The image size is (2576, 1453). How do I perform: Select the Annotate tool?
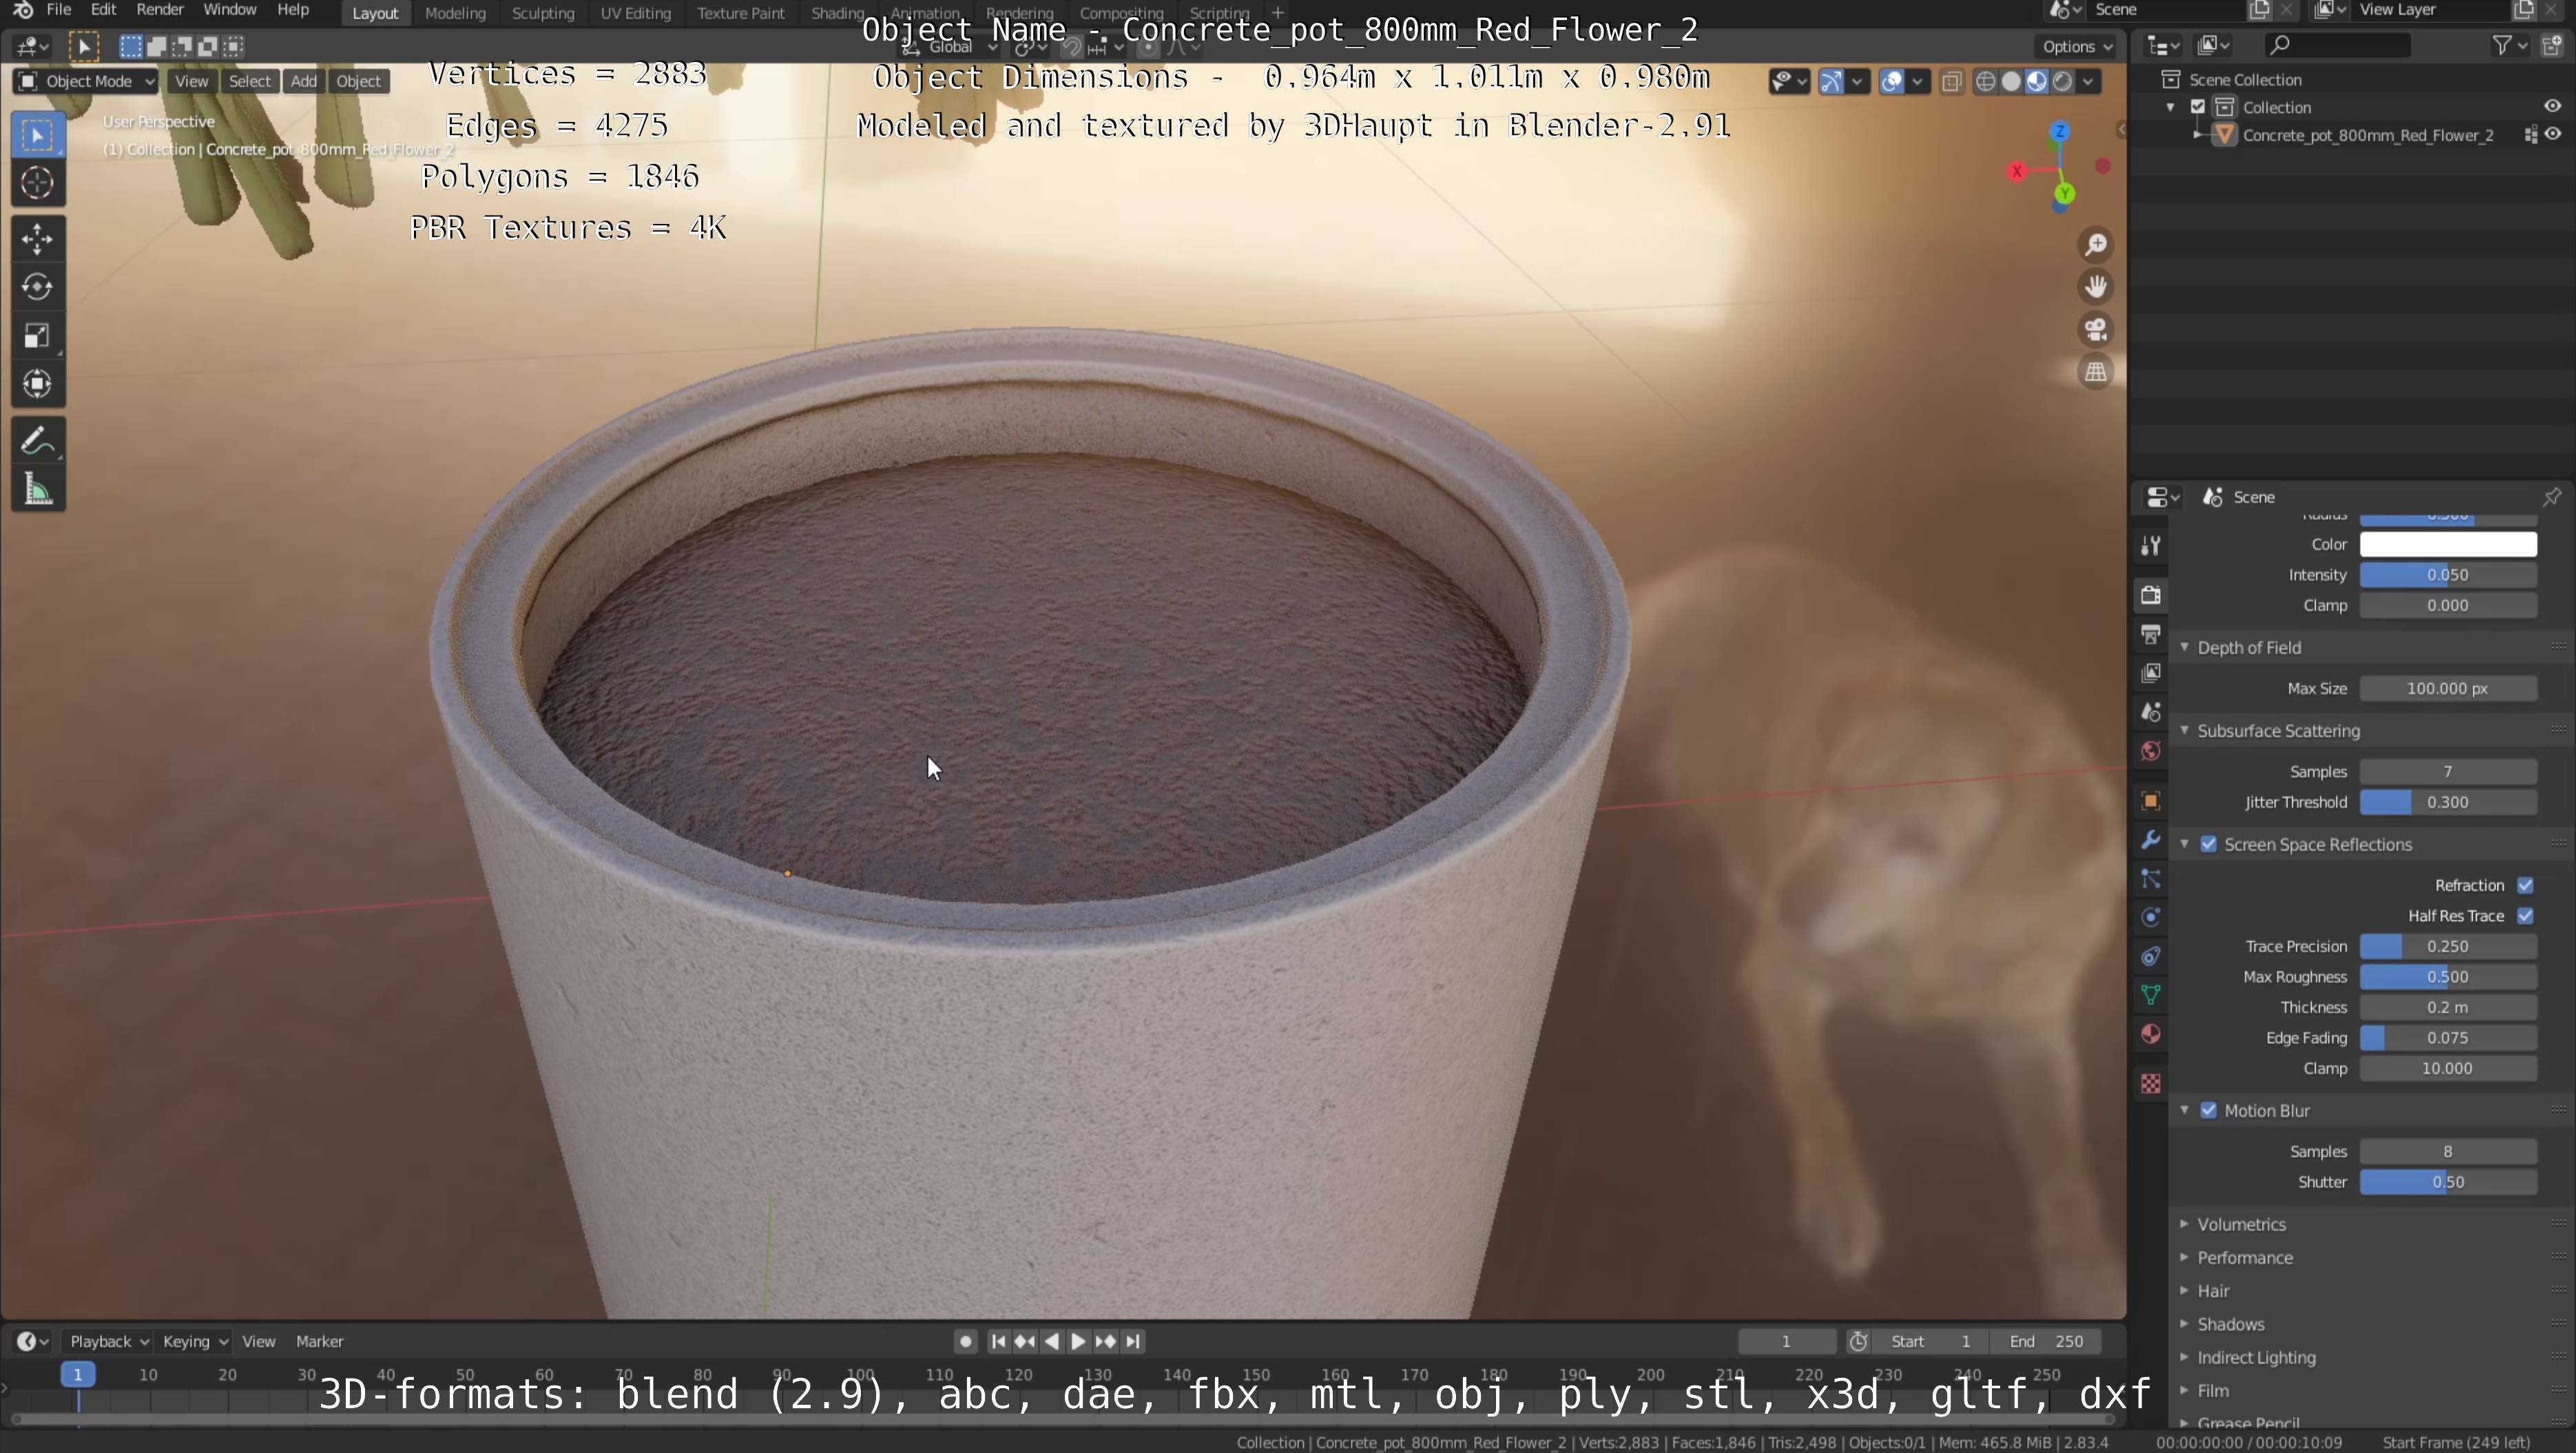click(x=38, y=441)
